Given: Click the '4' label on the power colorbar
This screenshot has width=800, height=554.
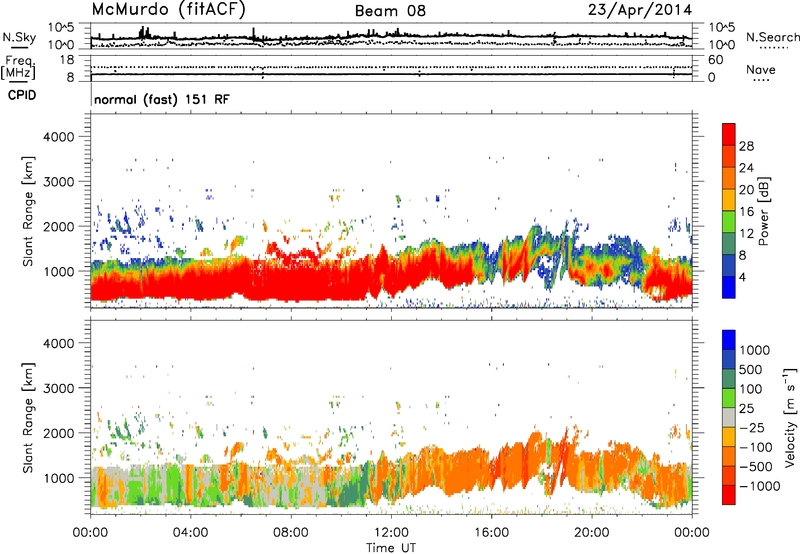Looking at the screenshot, I should point(742,277).
